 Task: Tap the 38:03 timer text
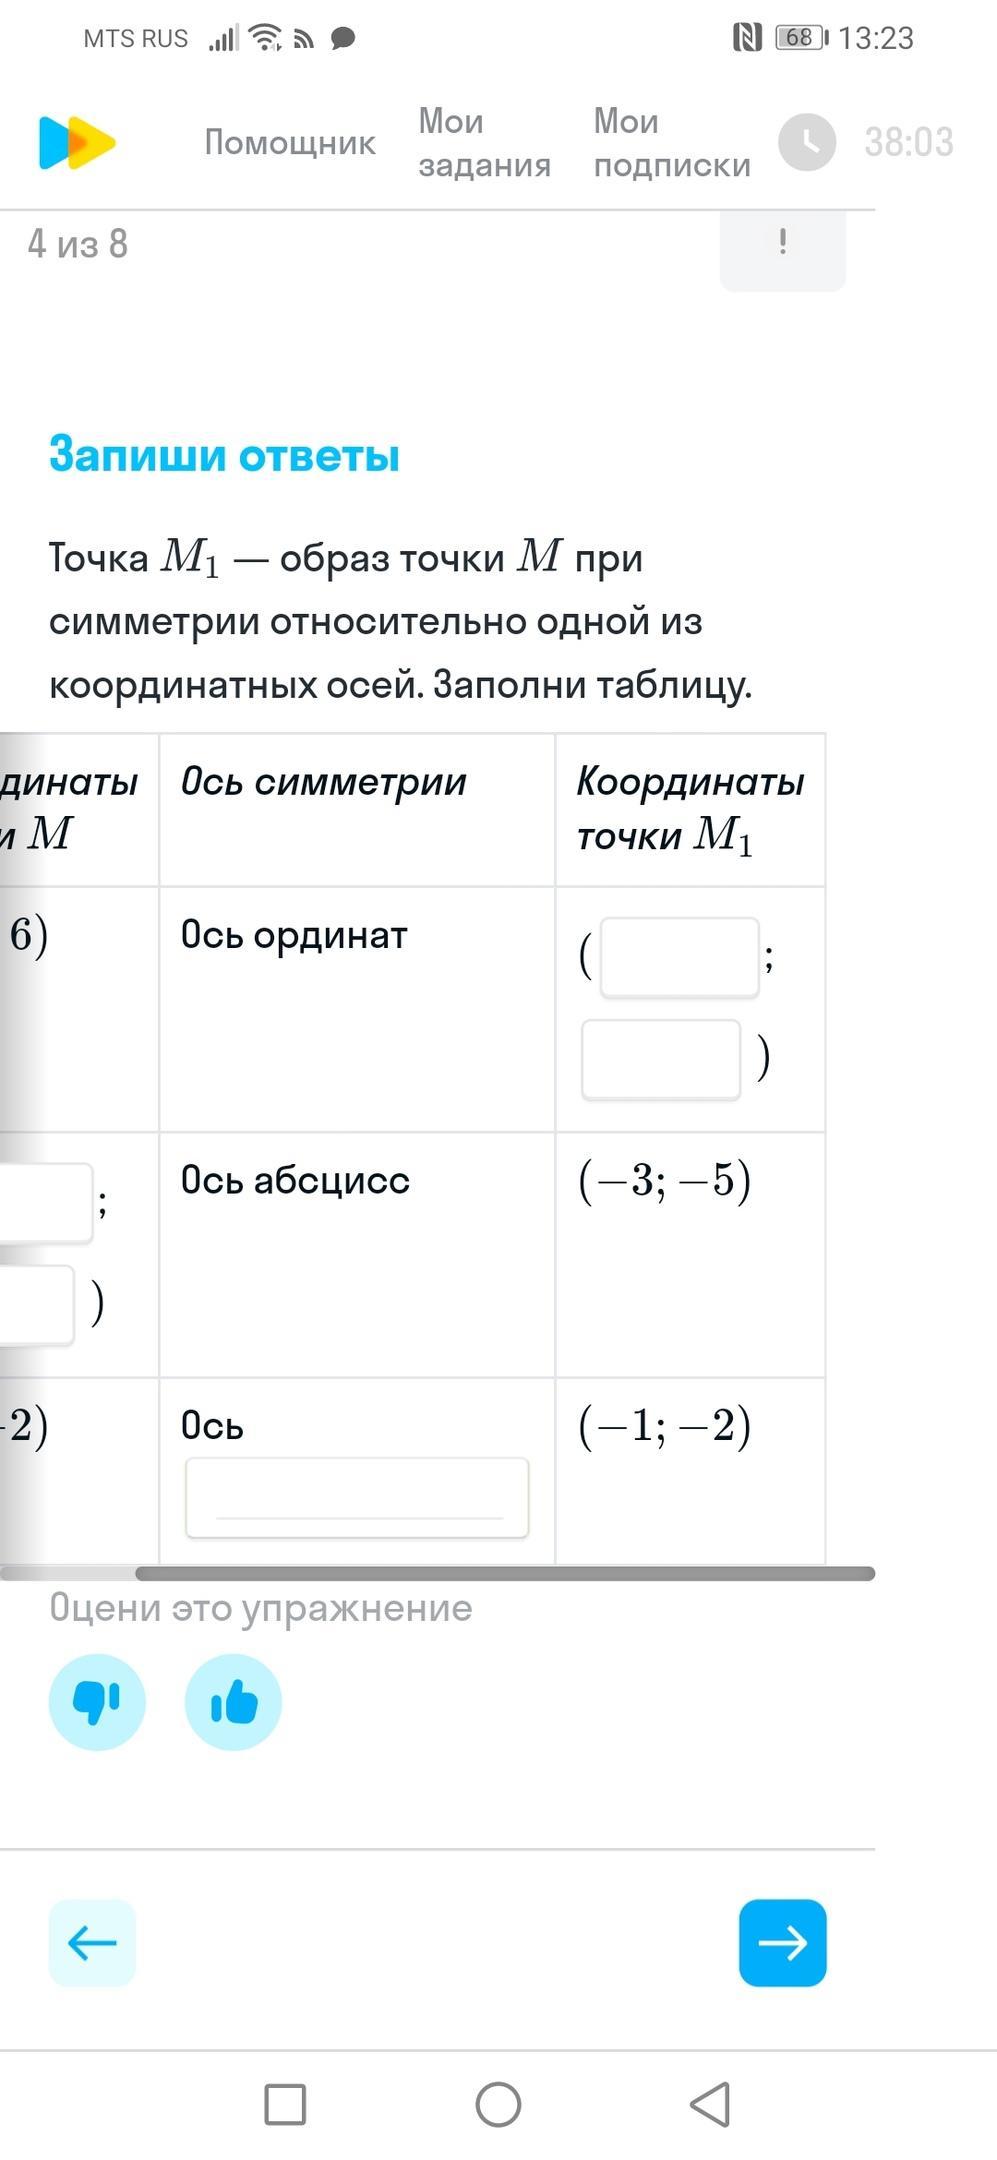pos(908,142)
